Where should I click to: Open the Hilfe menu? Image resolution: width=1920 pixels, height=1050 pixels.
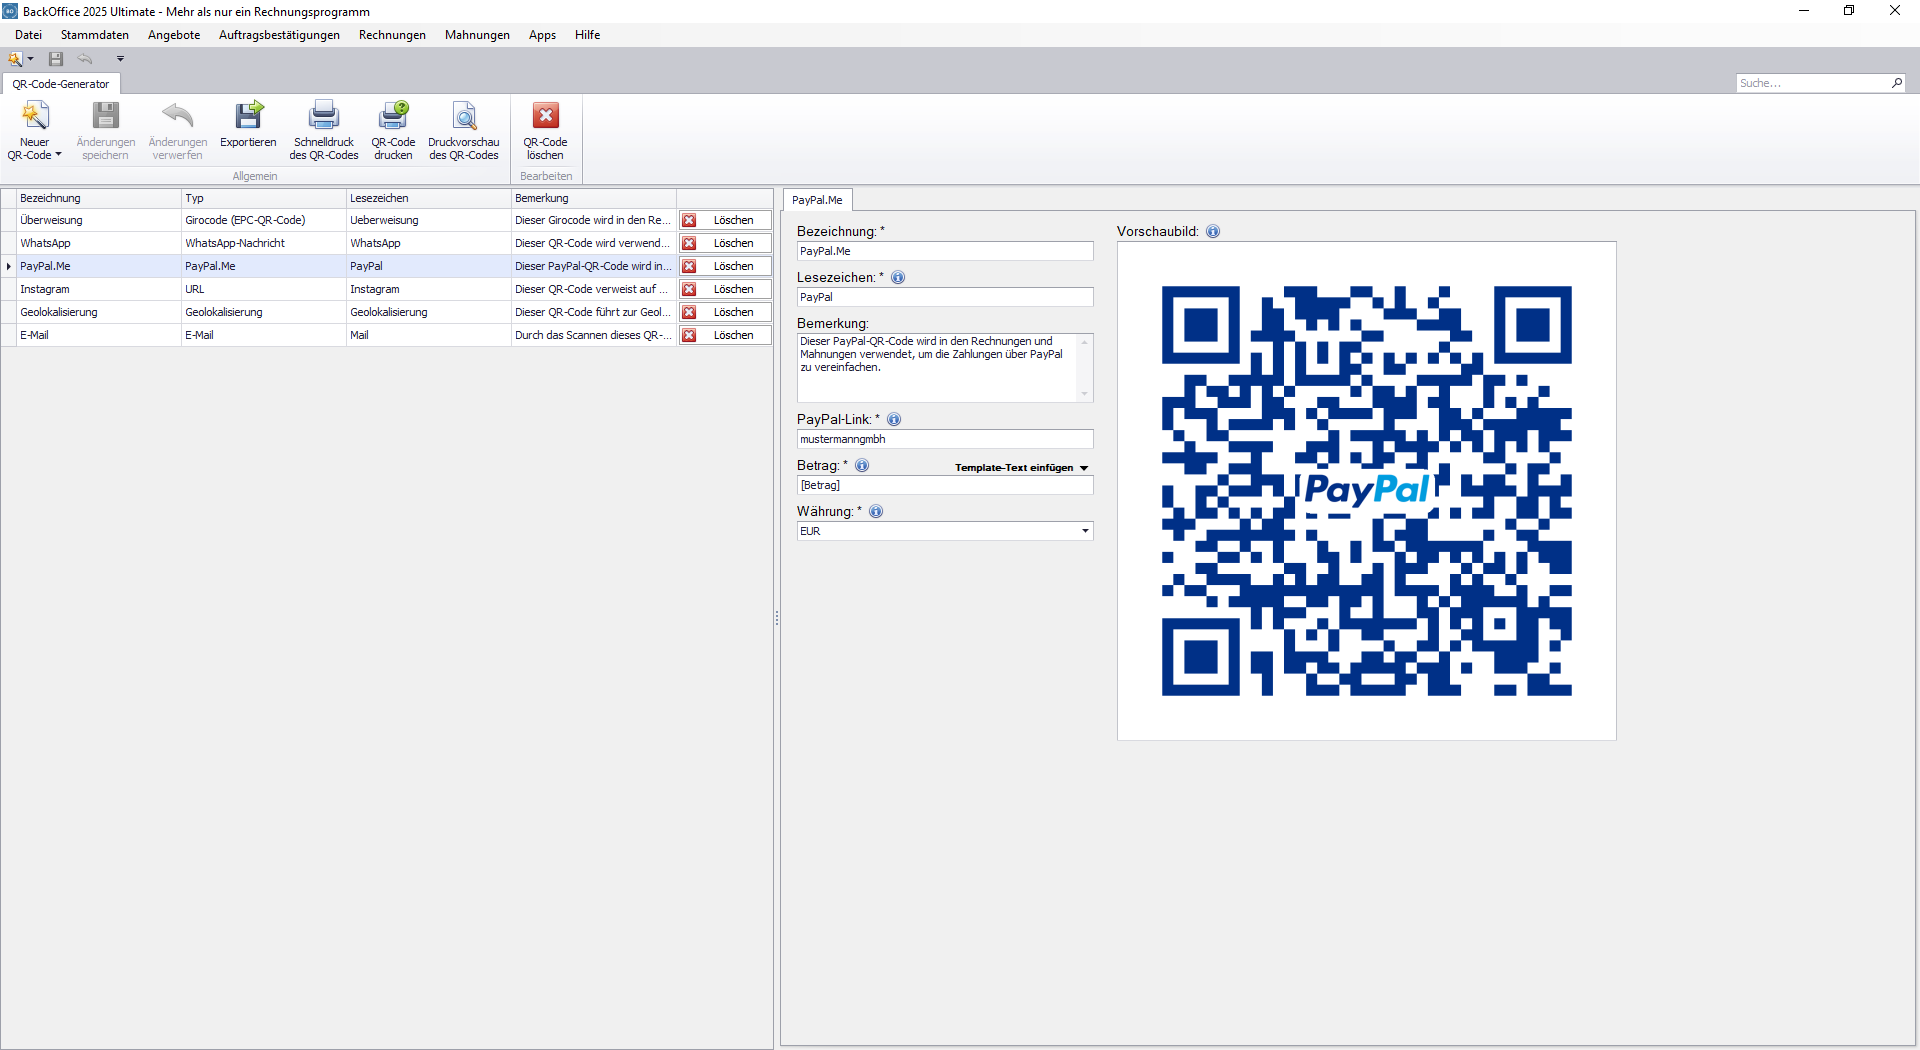click(x=587, y=35)
